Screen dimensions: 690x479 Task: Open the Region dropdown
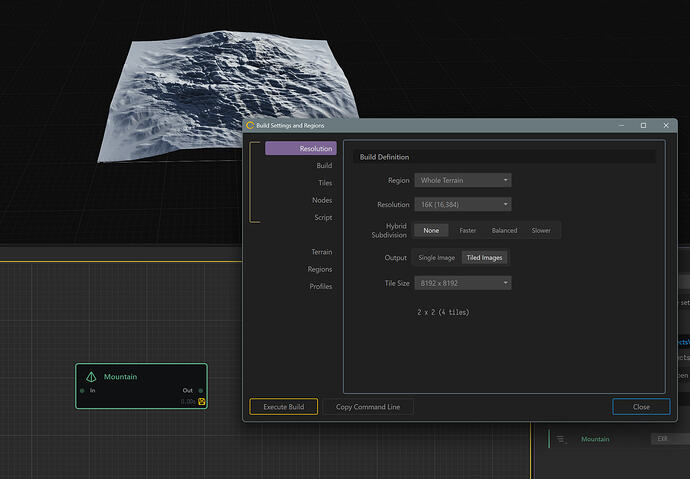pyautogui.click(x=464, y=180)
